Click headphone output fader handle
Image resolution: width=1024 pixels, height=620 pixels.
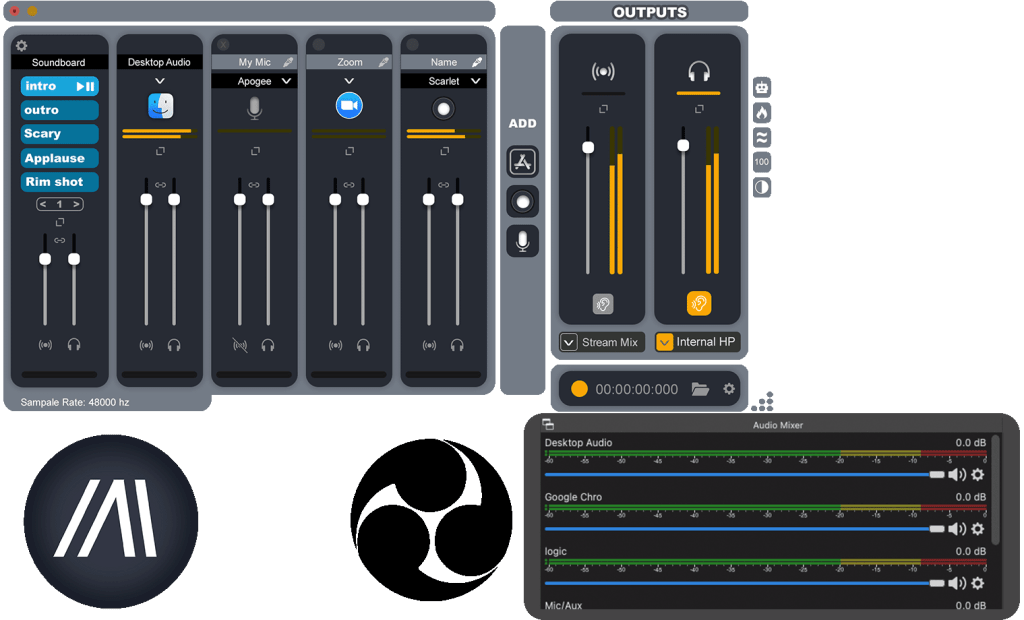[683, 145]
